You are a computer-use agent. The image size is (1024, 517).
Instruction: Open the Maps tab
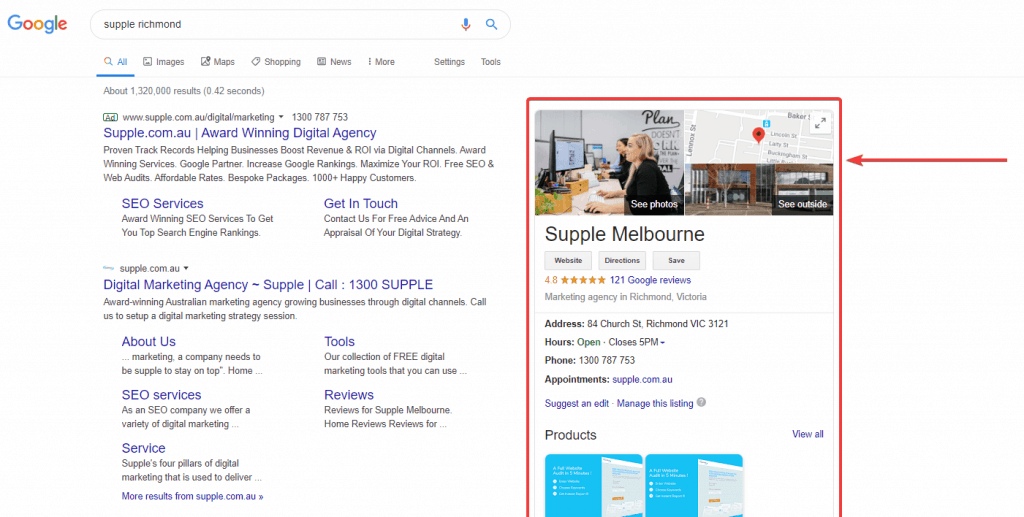pyautogui.click(x=217, y=62)
